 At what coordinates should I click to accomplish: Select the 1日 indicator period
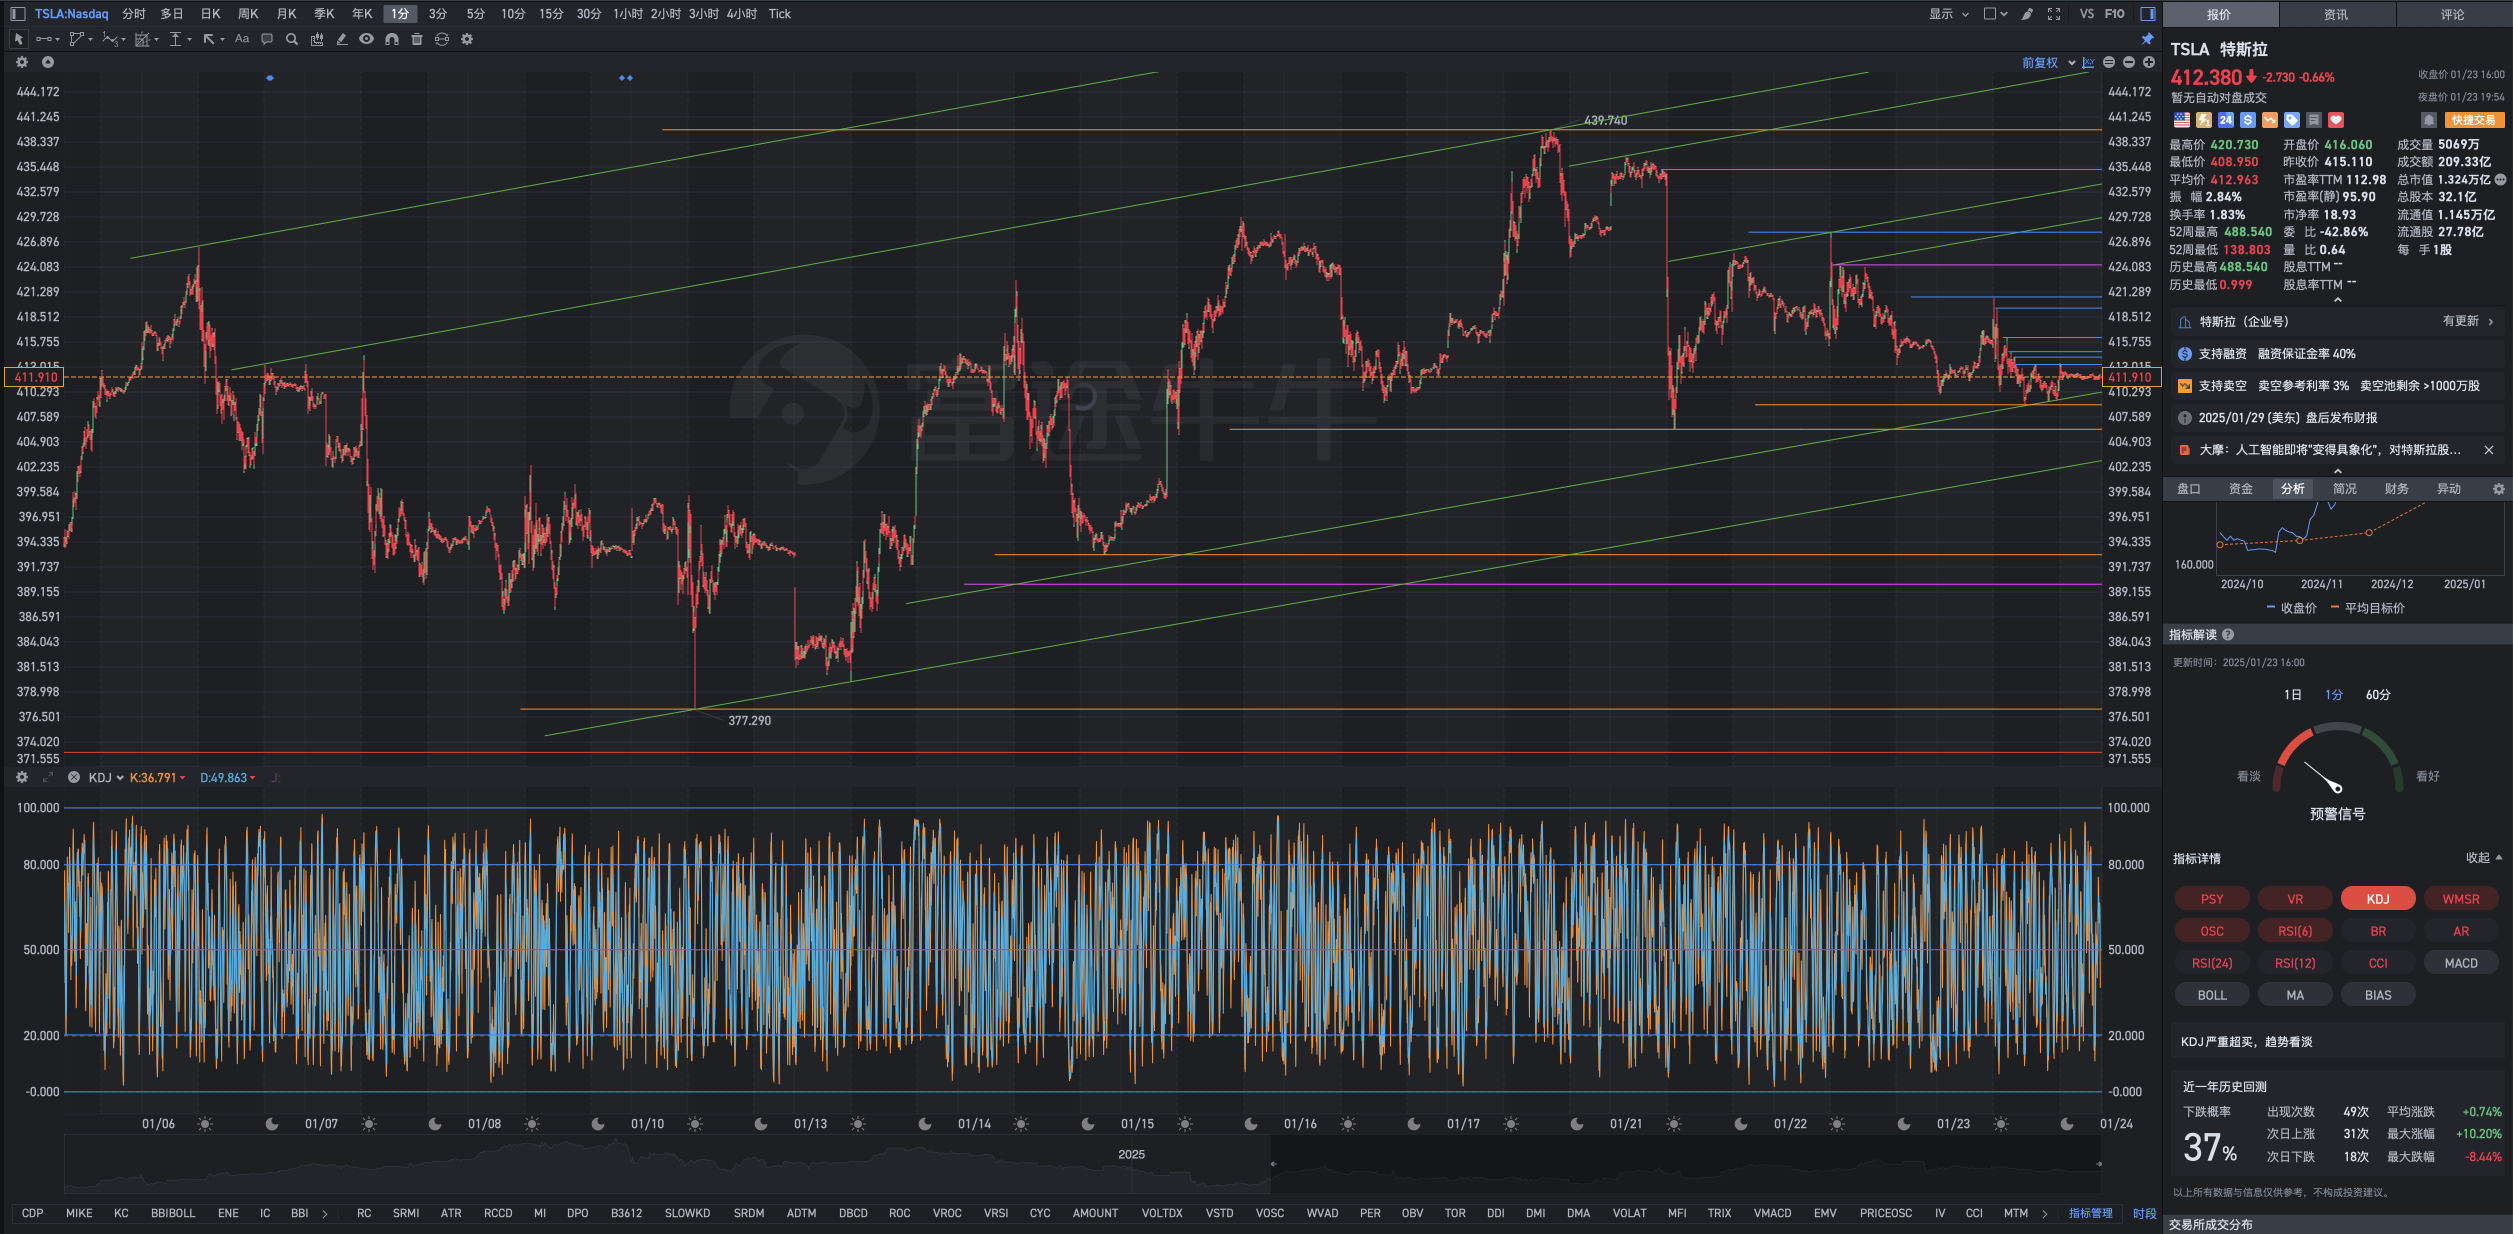pos(2293,694)
